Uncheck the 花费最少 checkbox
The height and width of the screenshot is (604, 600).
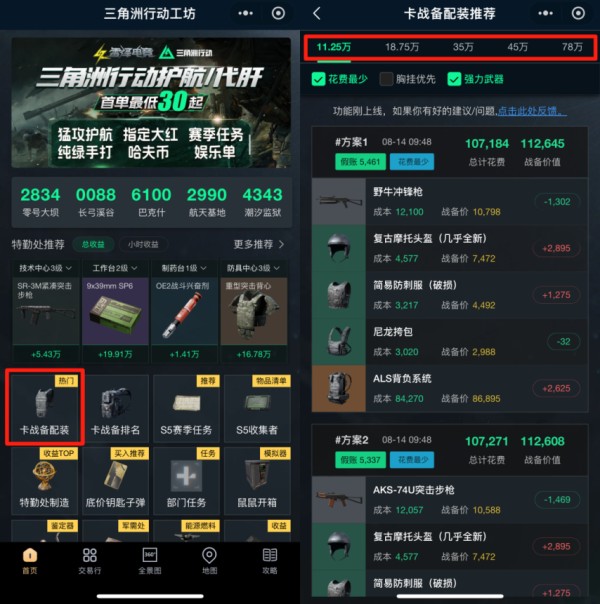tap(318, 79)
